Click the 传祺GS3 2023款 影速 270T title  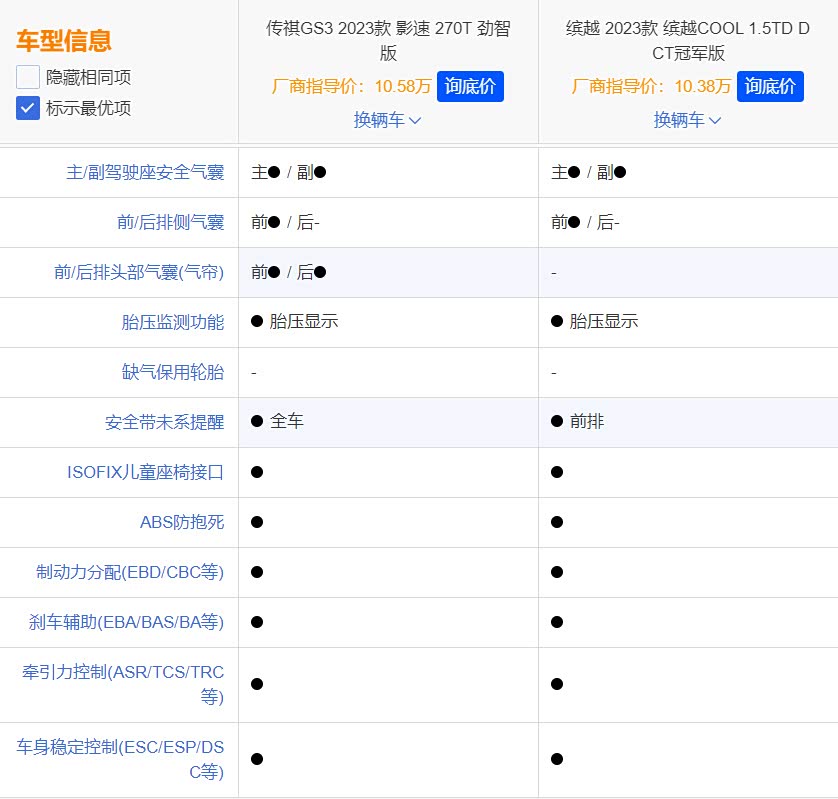pos(389,41)
